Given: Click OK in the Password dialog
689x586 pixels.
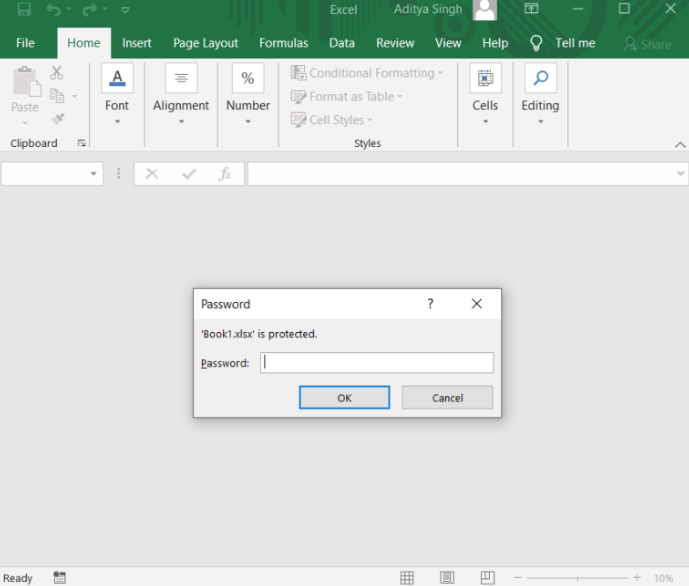Looking at the screenshot, I should tap(344, 398).
